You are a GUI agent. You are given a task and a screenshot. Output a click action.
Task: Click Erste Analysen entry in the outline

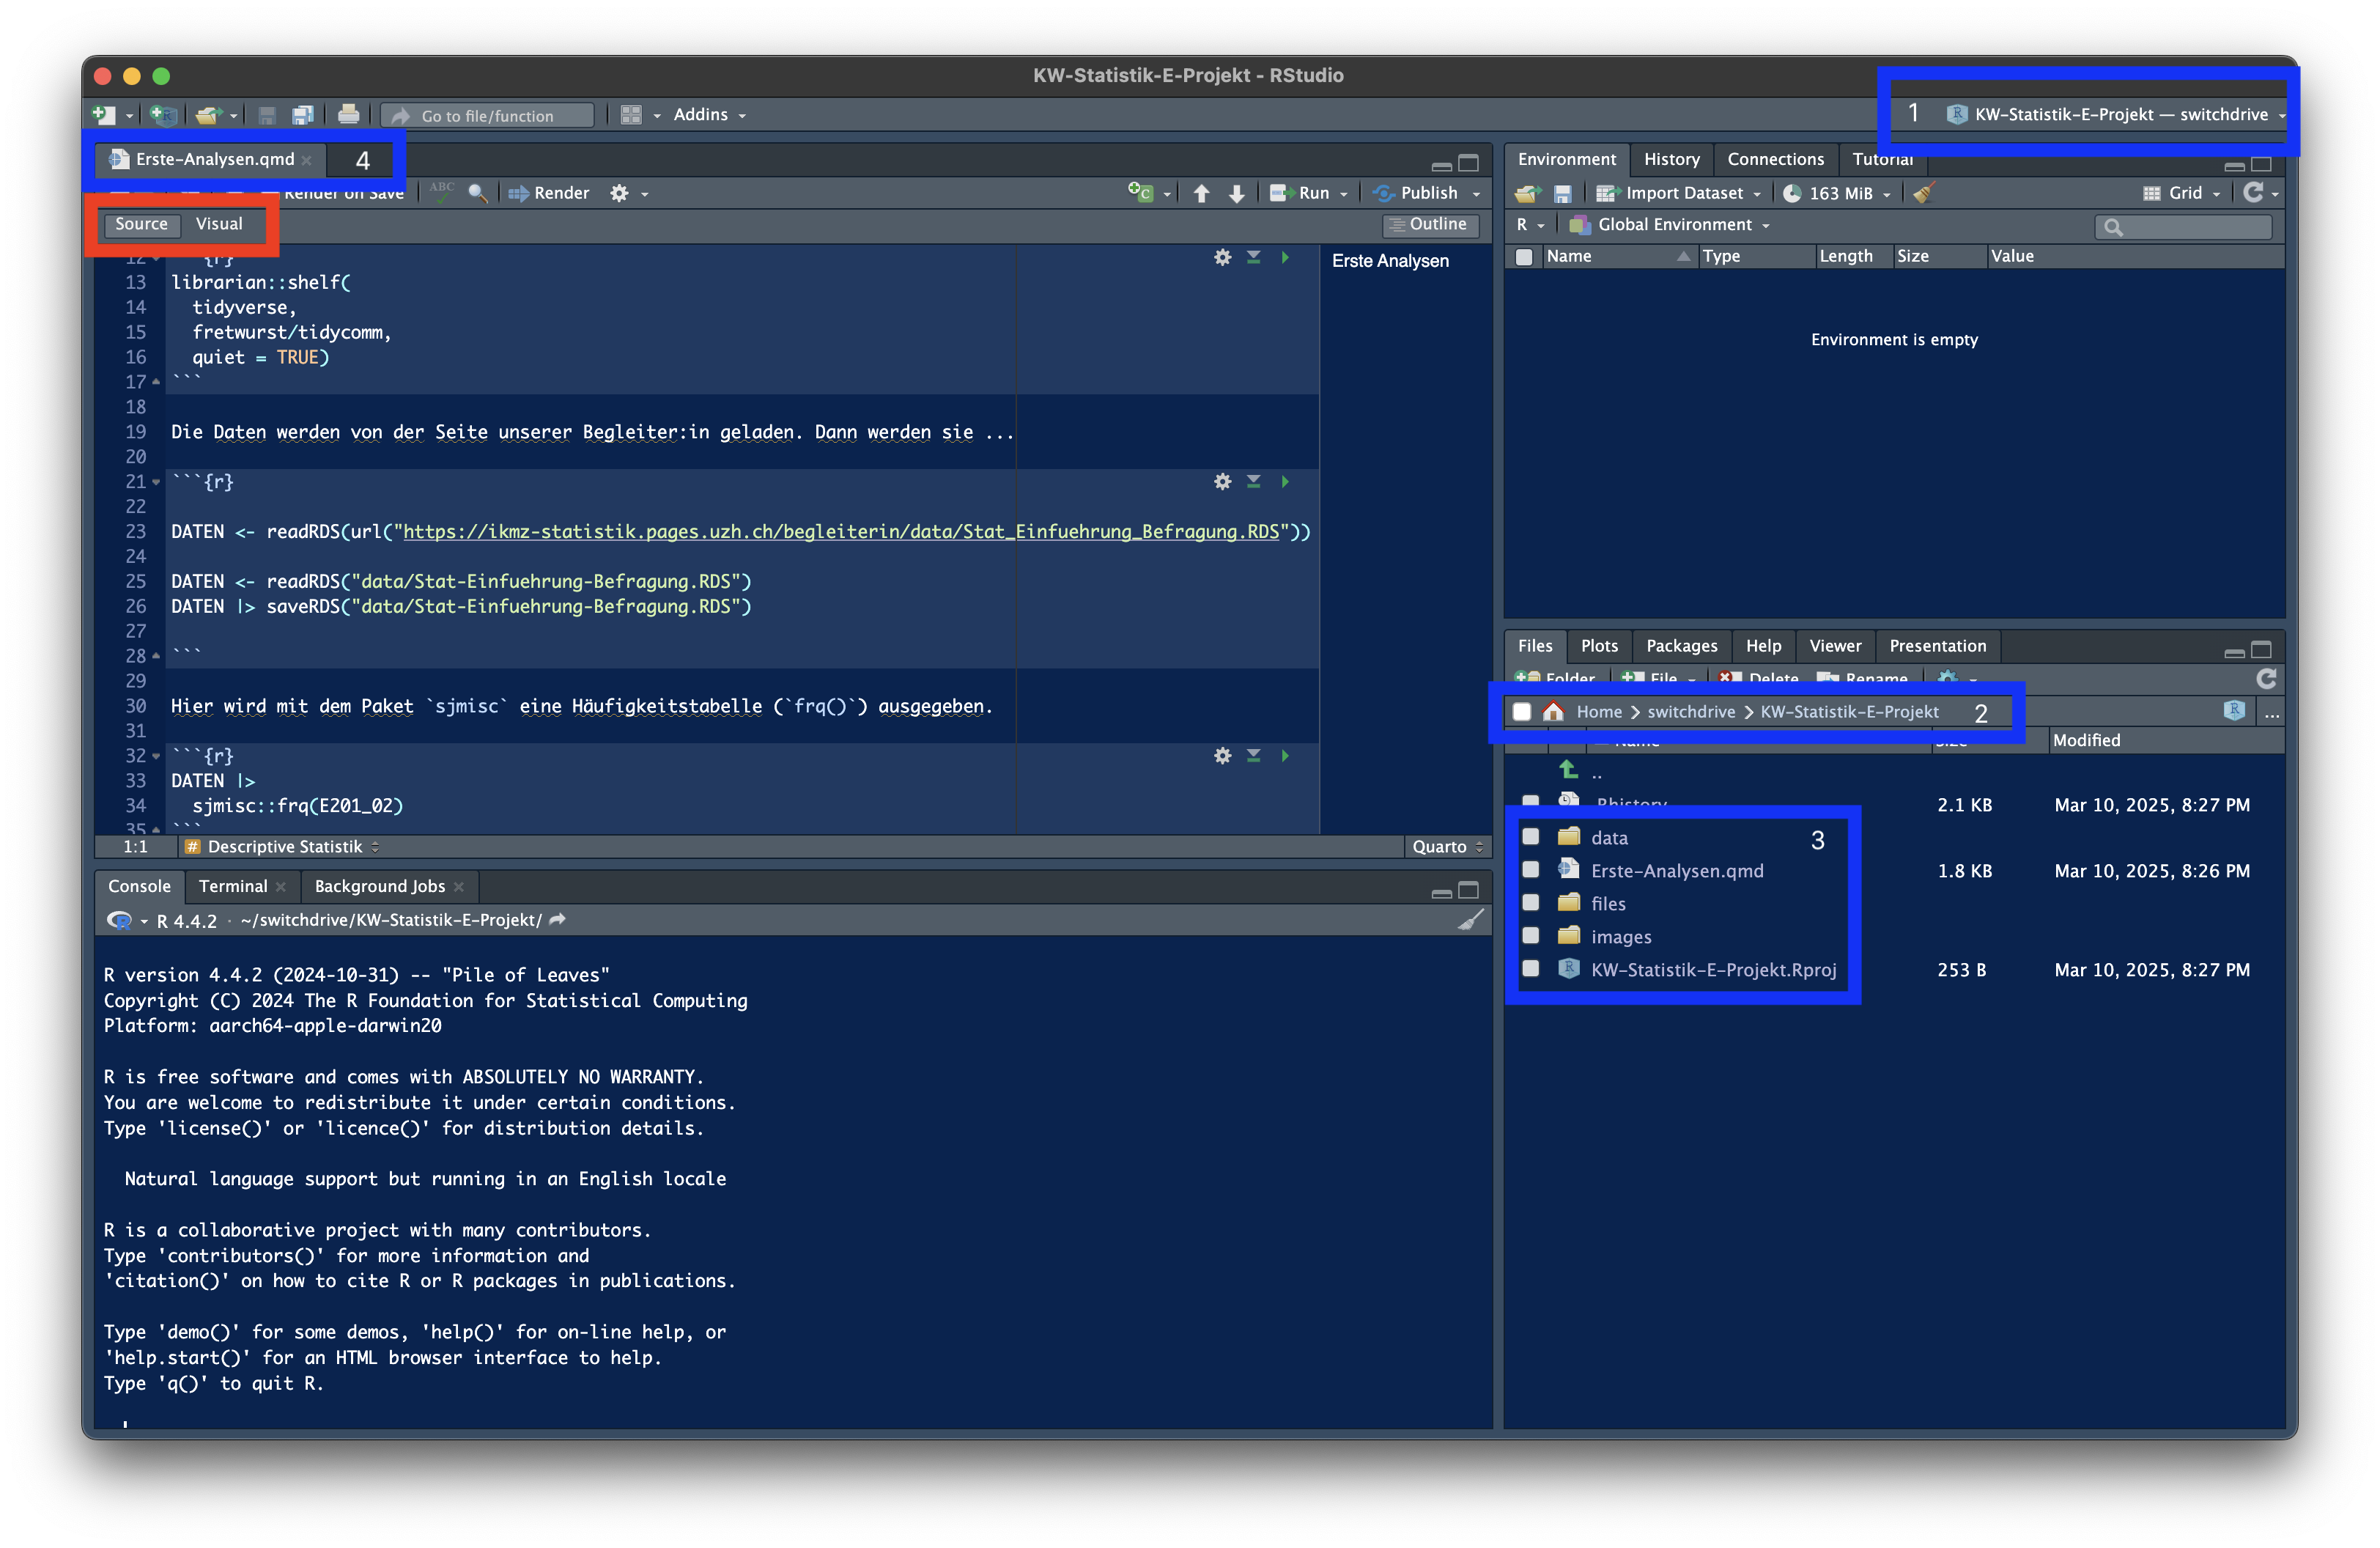[x=1390, y=260]
